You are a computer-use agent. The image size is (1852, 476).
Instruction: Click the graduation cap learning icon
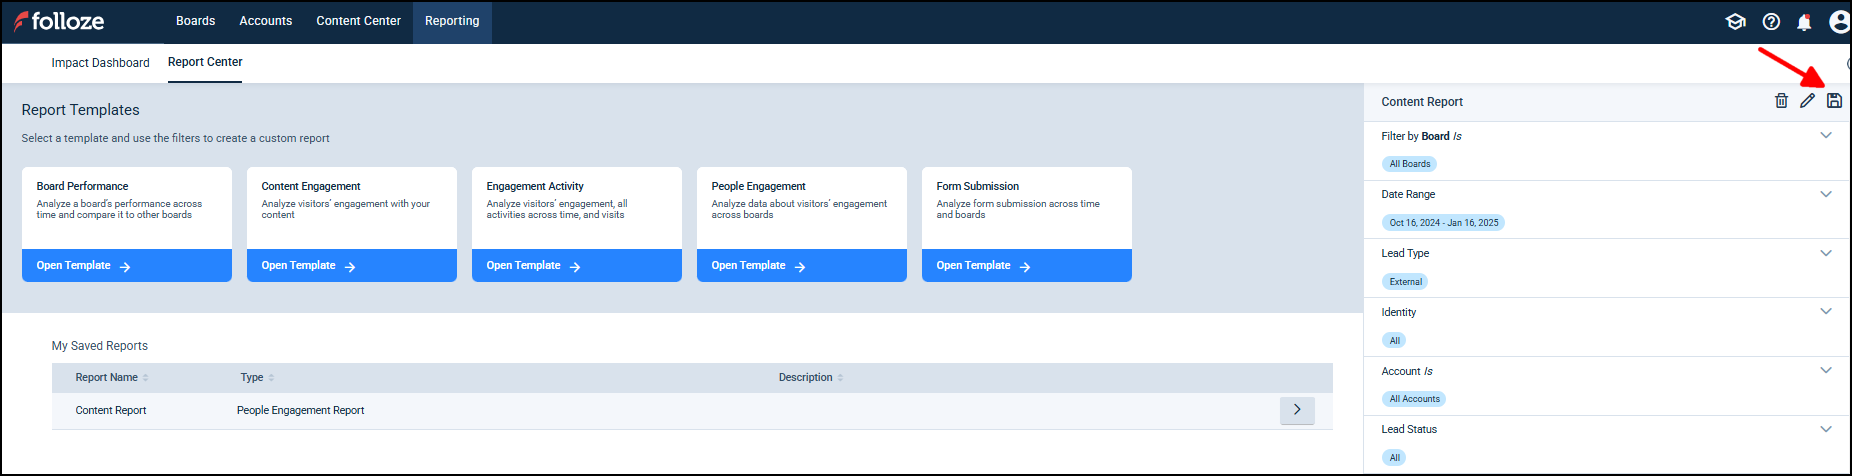click(1736, 22)
